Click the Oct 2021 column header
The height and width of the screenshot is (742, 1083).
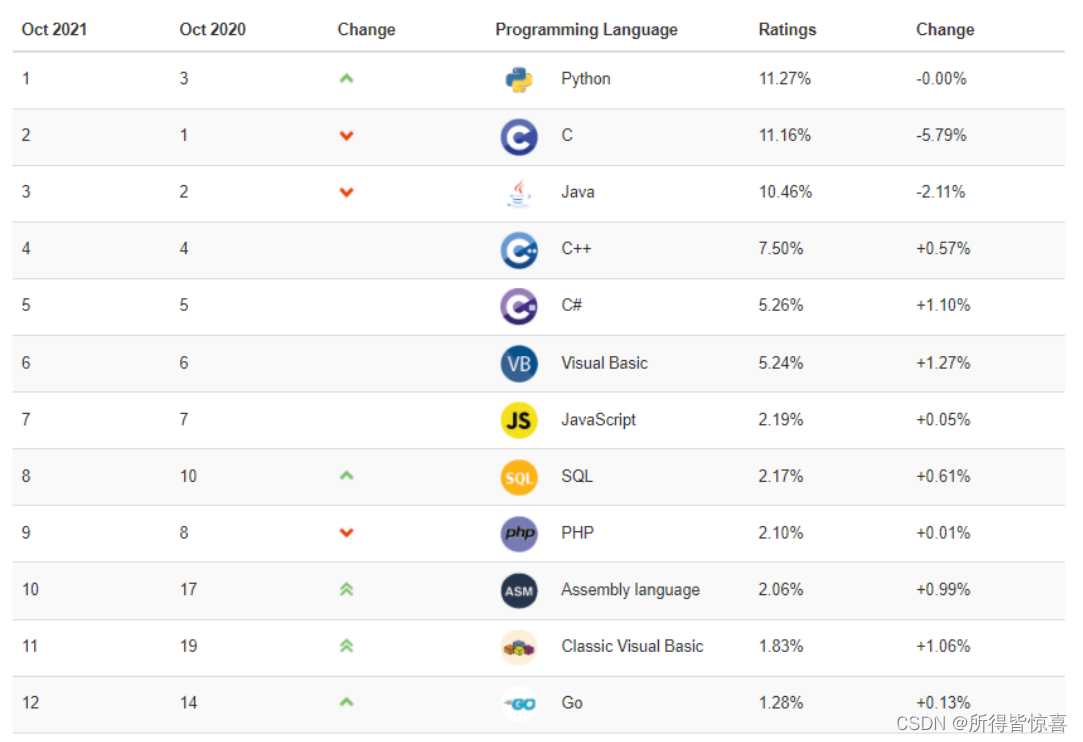click(54, 30)
